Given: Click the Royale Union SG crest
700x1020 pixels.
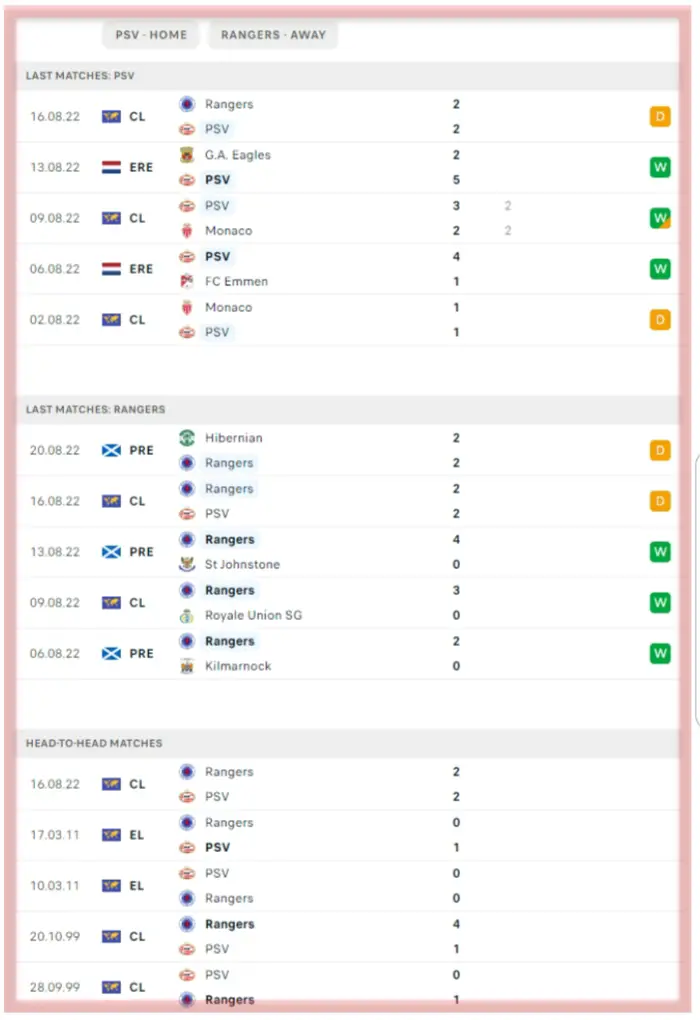Looking at the screenshot, I should [186, 615].
